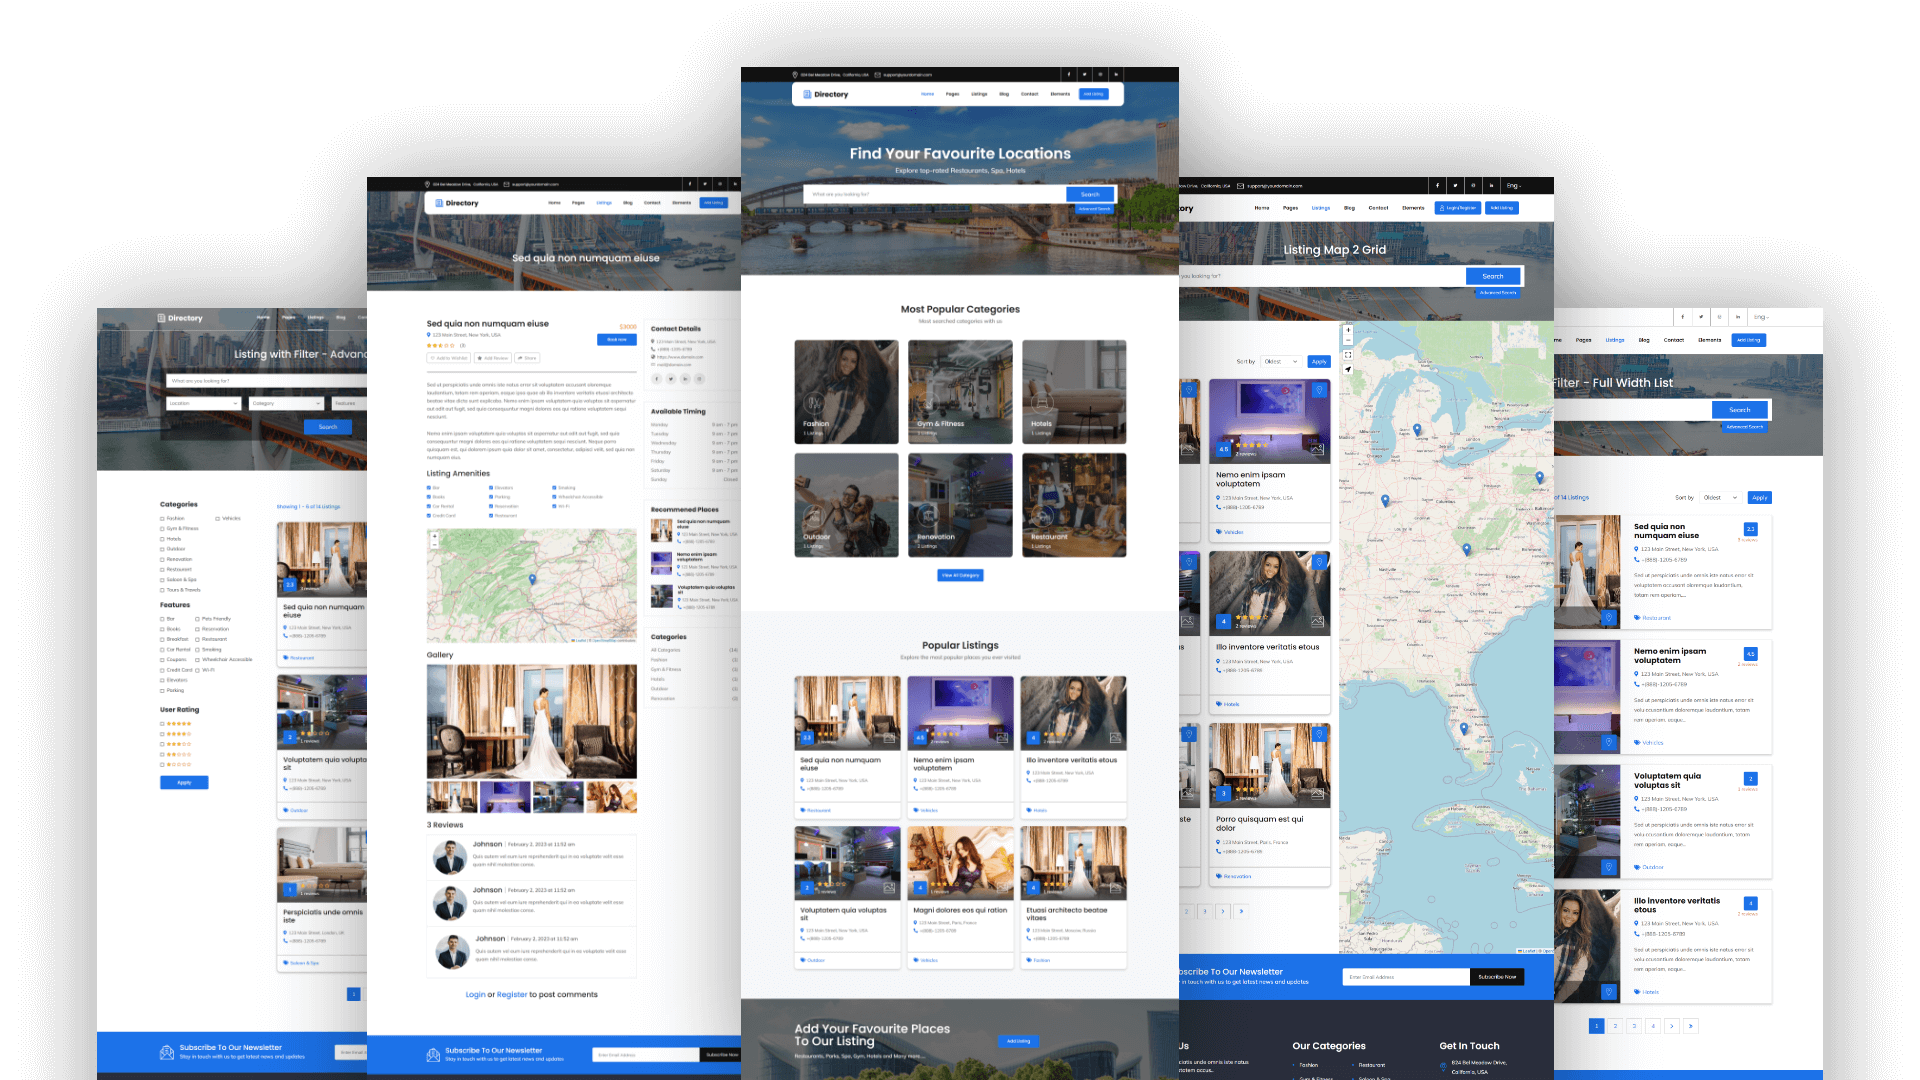Click Restaurant category circular icon on home page
This screenshot has width=1920, height=1080.
click(1042, 516)
